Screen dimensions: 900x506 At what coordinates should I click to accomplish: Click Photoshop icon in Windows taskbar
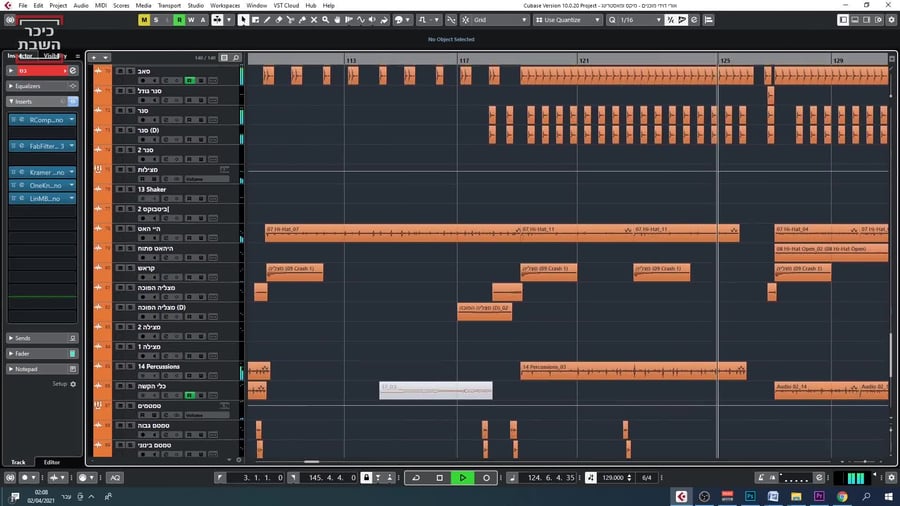[x=751, y=496]
